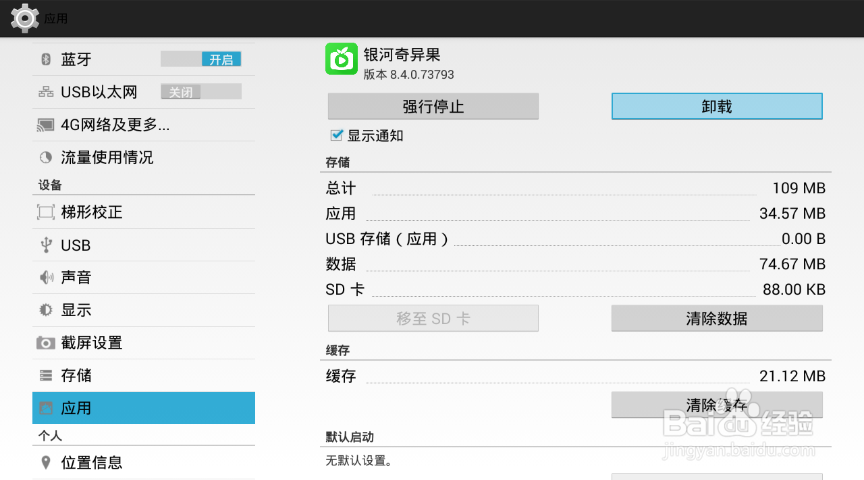Toggle the USB以太网 关闭 switch on
Viewport: 864px width, 480px height.
click(201, 92)
